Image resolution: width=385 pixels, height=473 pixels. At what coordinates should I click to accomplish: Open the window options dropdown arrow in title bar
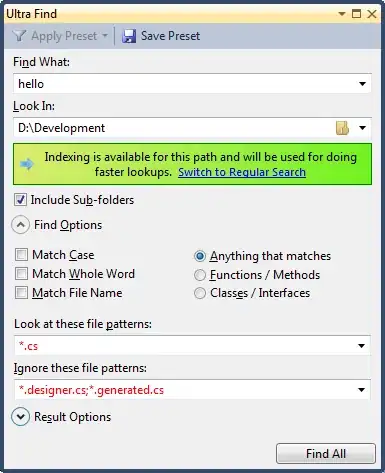click(x=342, y=14)
